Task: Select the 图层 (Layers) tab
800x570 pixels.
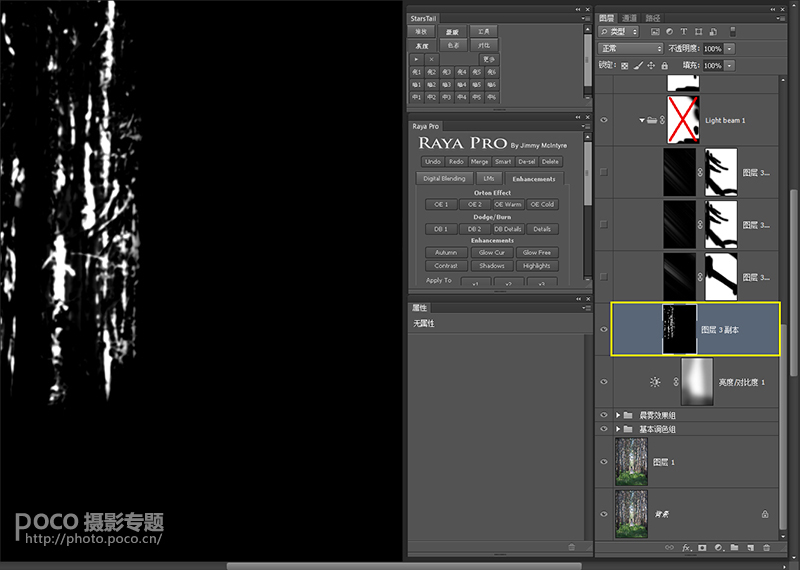Action: 607,18
